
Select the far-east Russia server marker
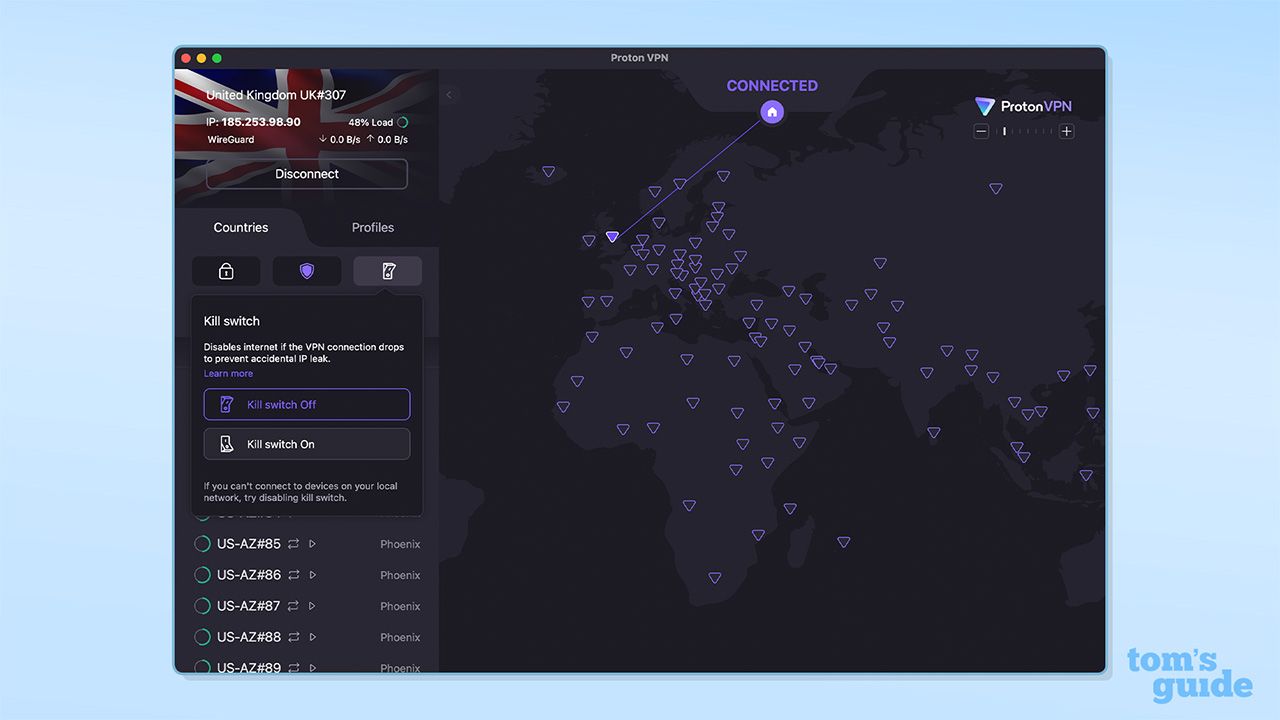click(996, 188)
